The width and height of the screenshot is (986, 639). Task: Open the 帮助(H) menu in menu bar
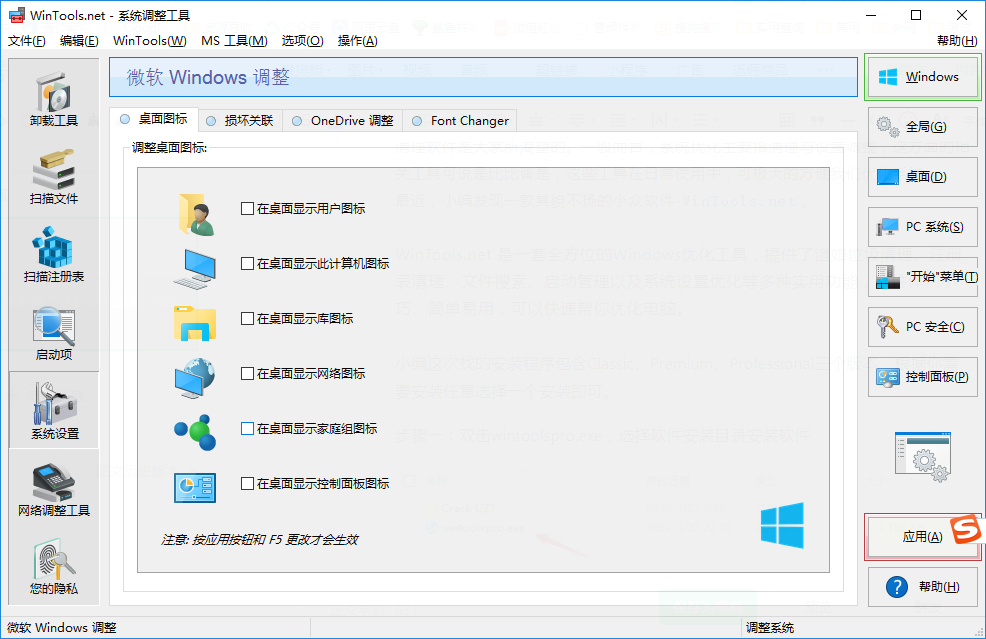(957, 41)
